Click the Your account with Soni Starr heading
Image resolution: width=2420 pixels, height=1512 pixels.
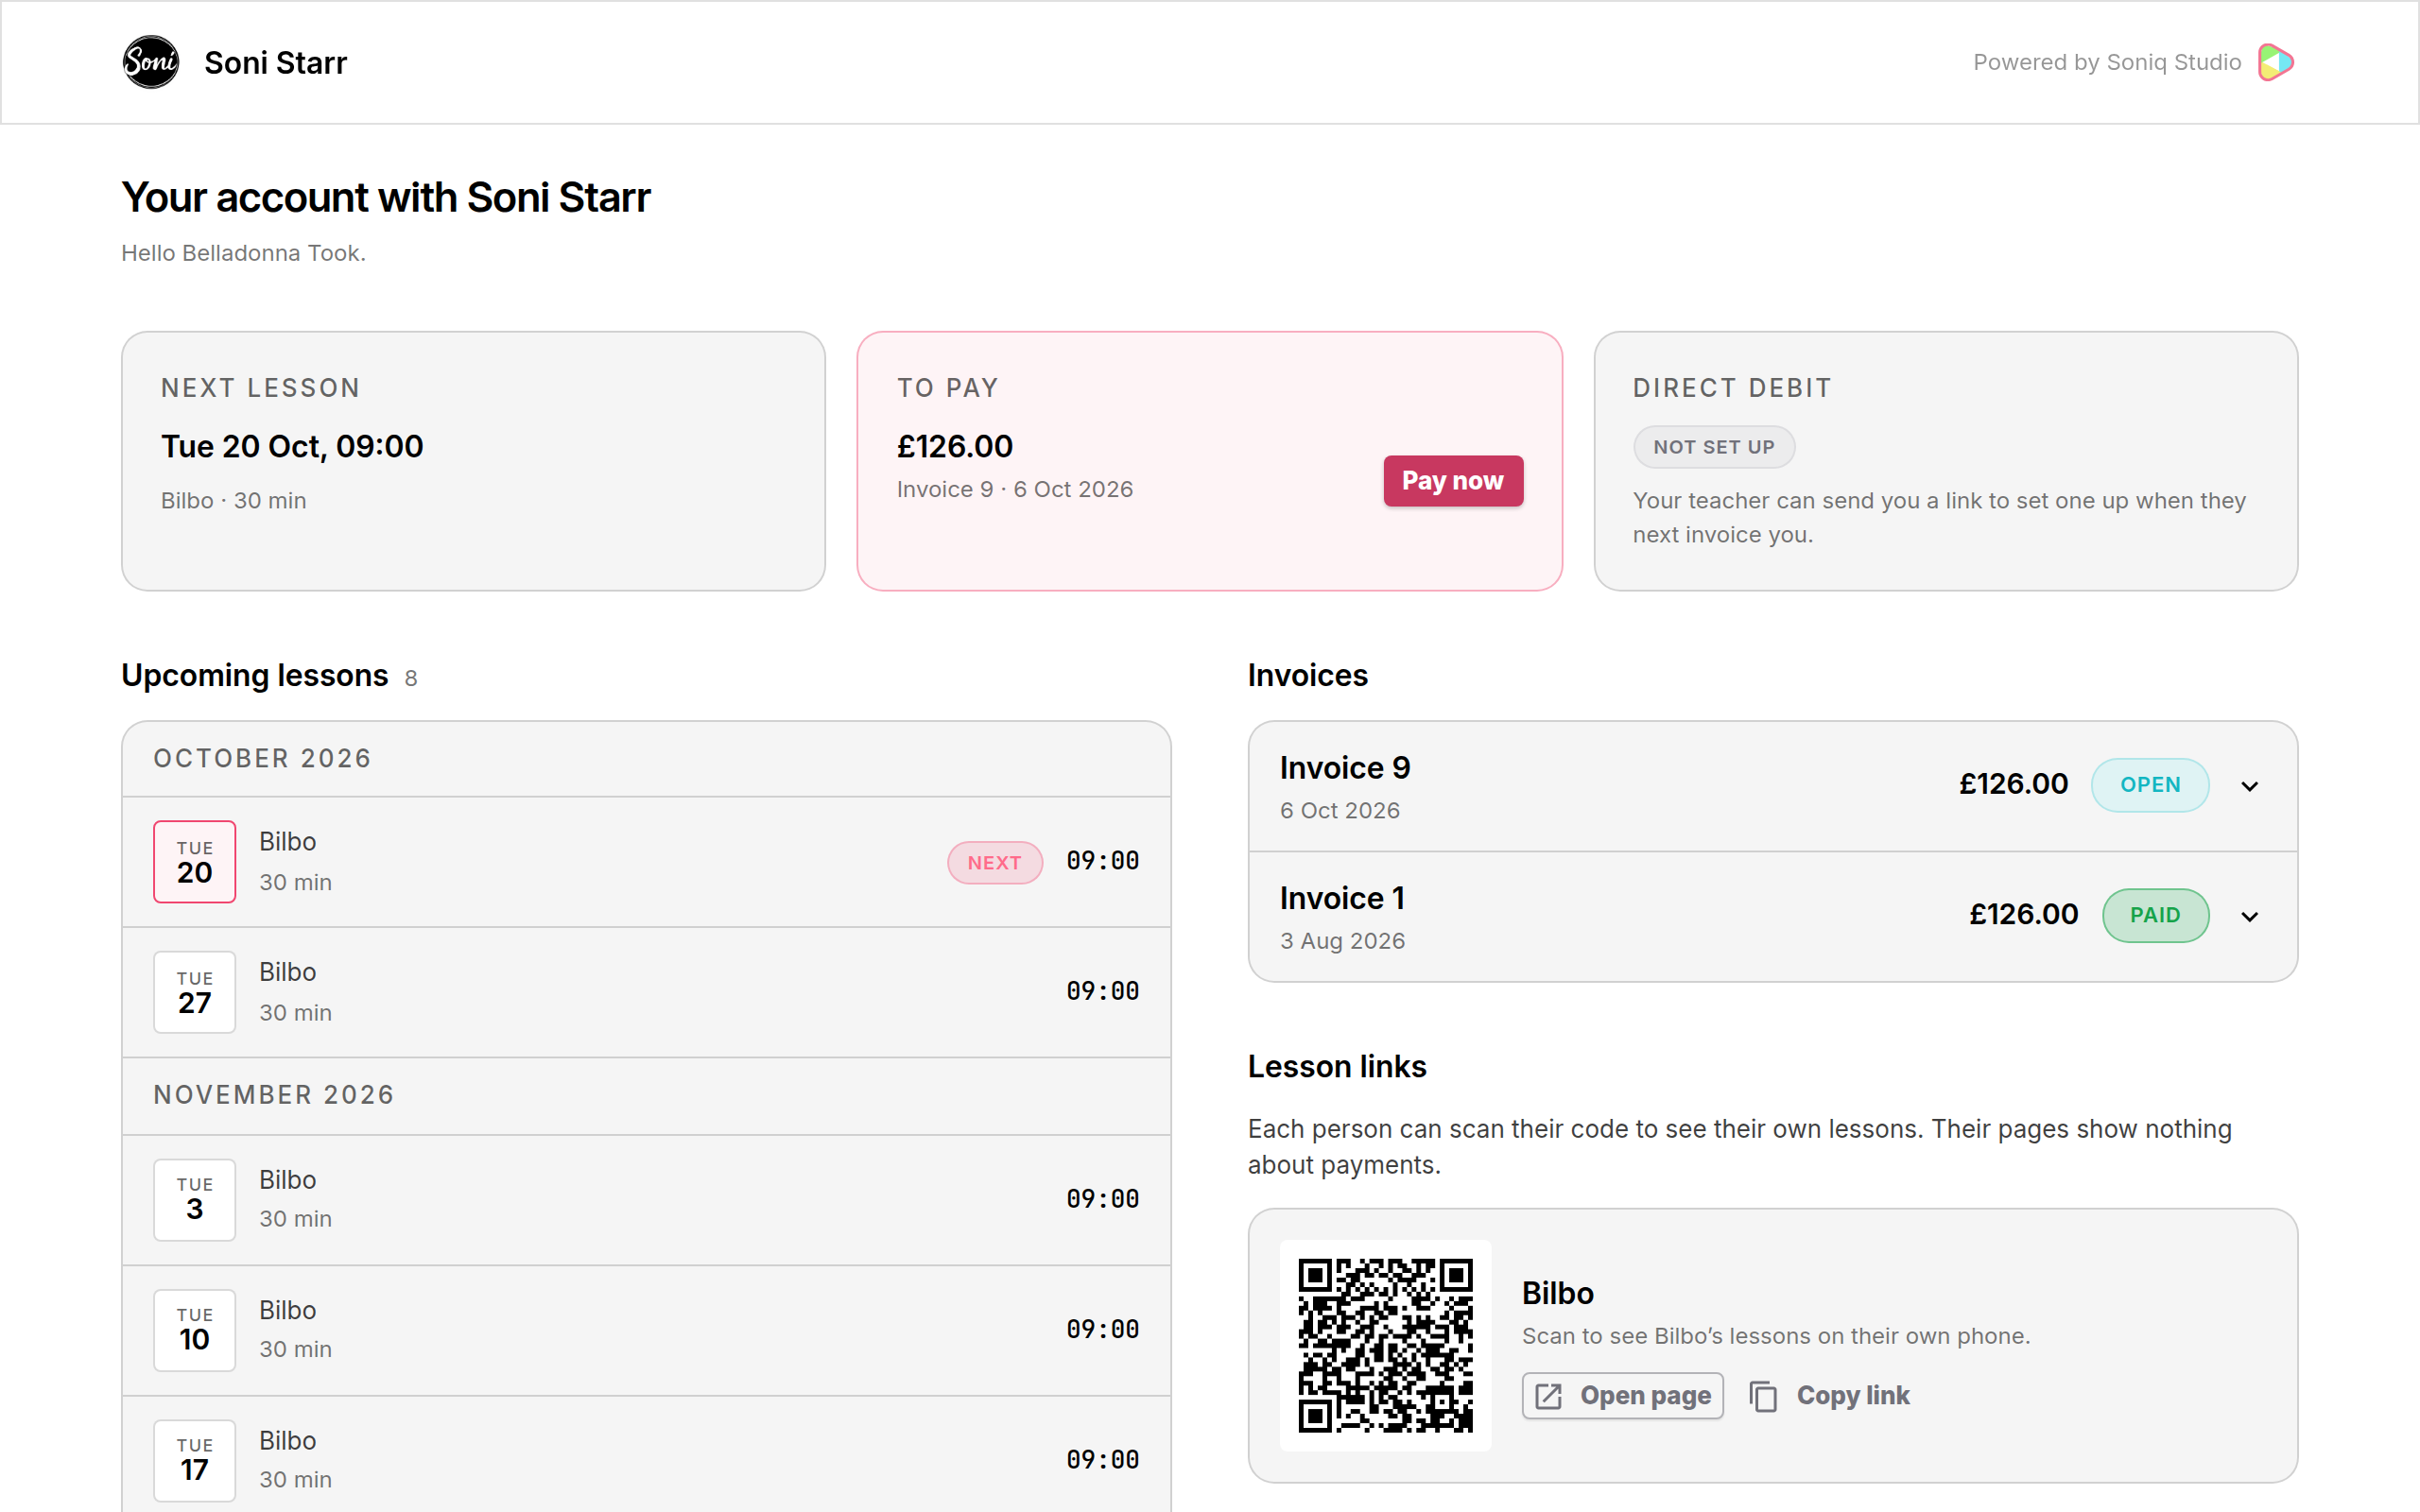(x=386, y=198)
